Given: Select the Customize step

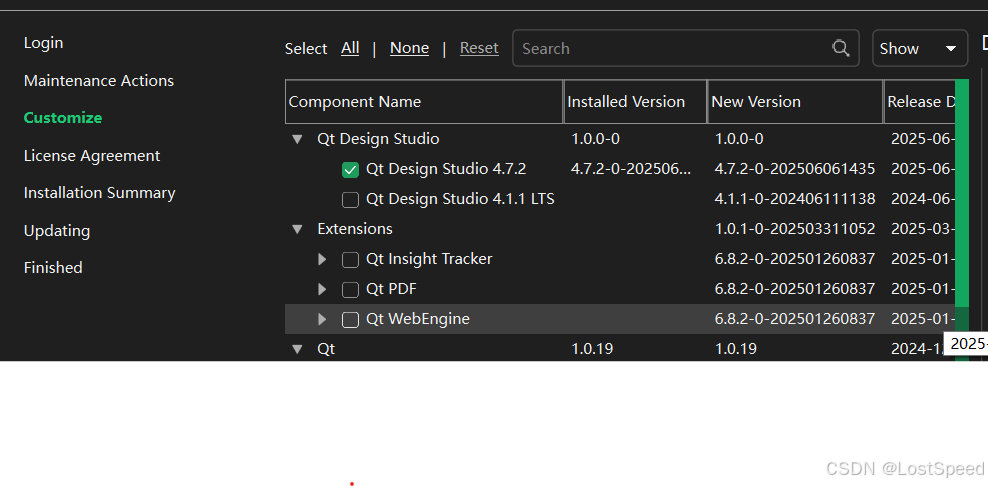Looking at the screenshot, I should (x=63, y=118).
